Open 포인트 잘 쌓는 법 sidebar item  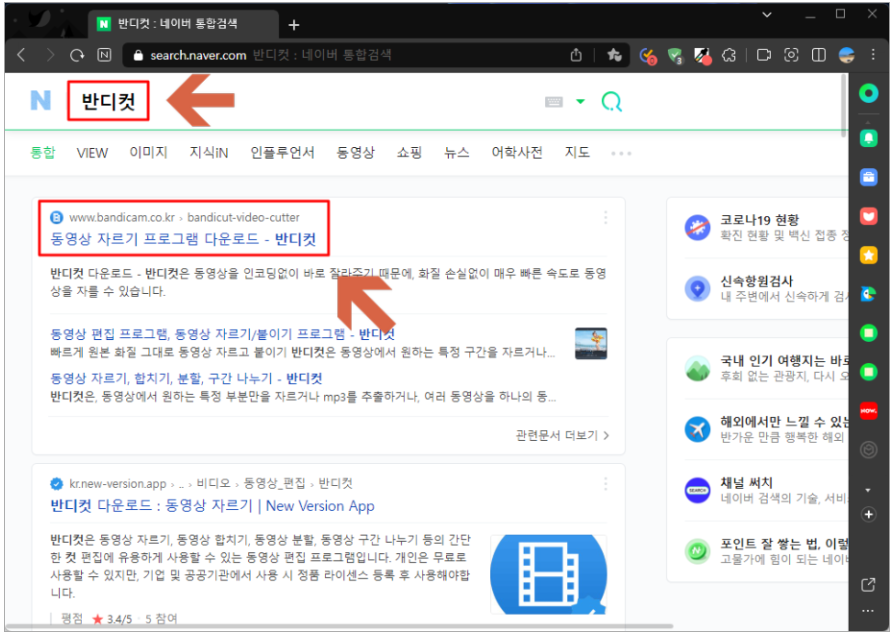coord(766,551)
